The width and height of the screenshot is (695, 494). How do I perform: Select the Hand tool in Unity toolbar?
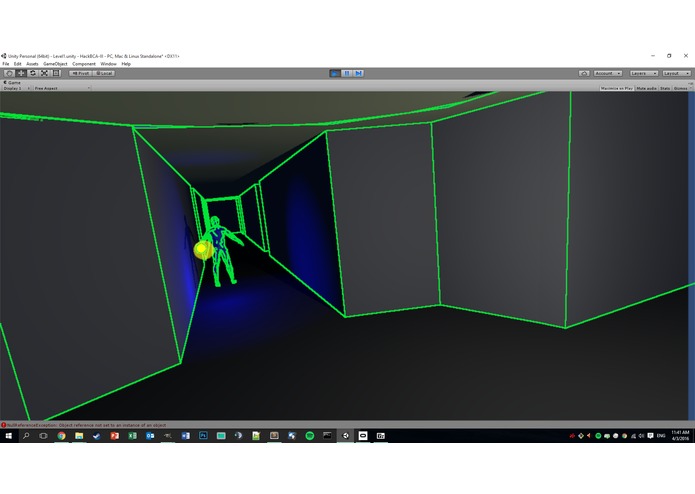click(x=9, y=73)
